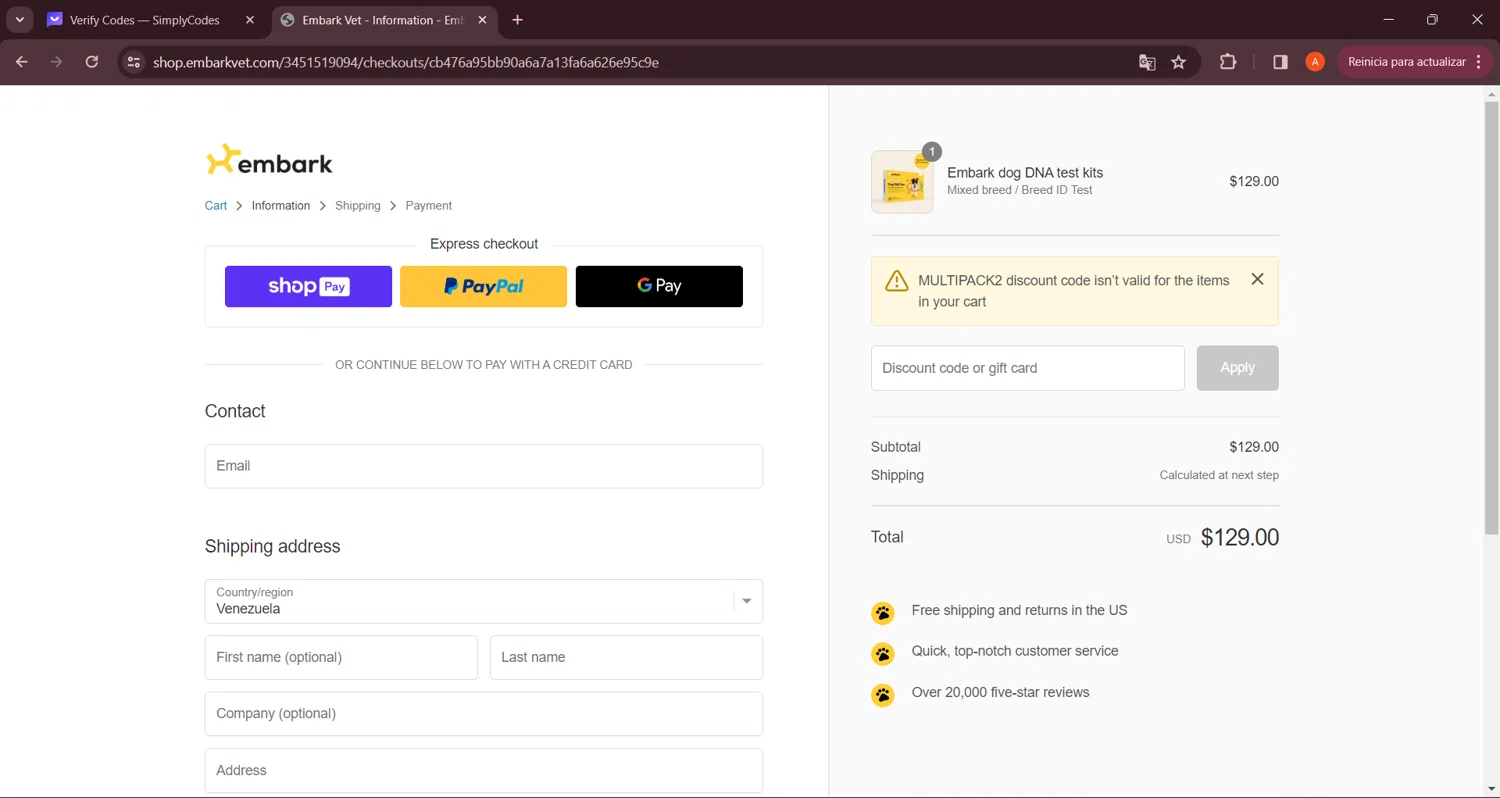This screenshot has width=1500, height=798.
Task: Focus the First name (optional) field
Action: click(x=341, y=657)
